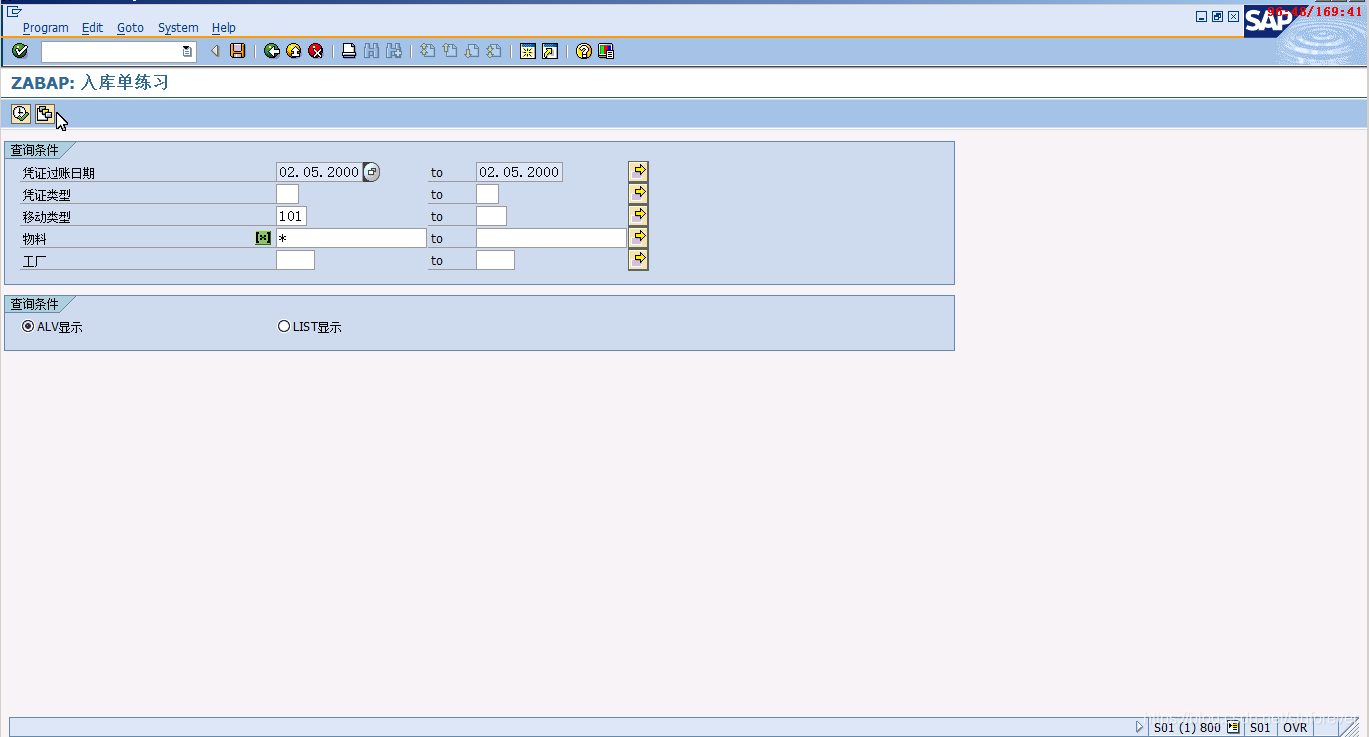Click the 移动类型 label
Image resolution: width=1369 pixels, height=737 pixels.
tap(47, 217)
